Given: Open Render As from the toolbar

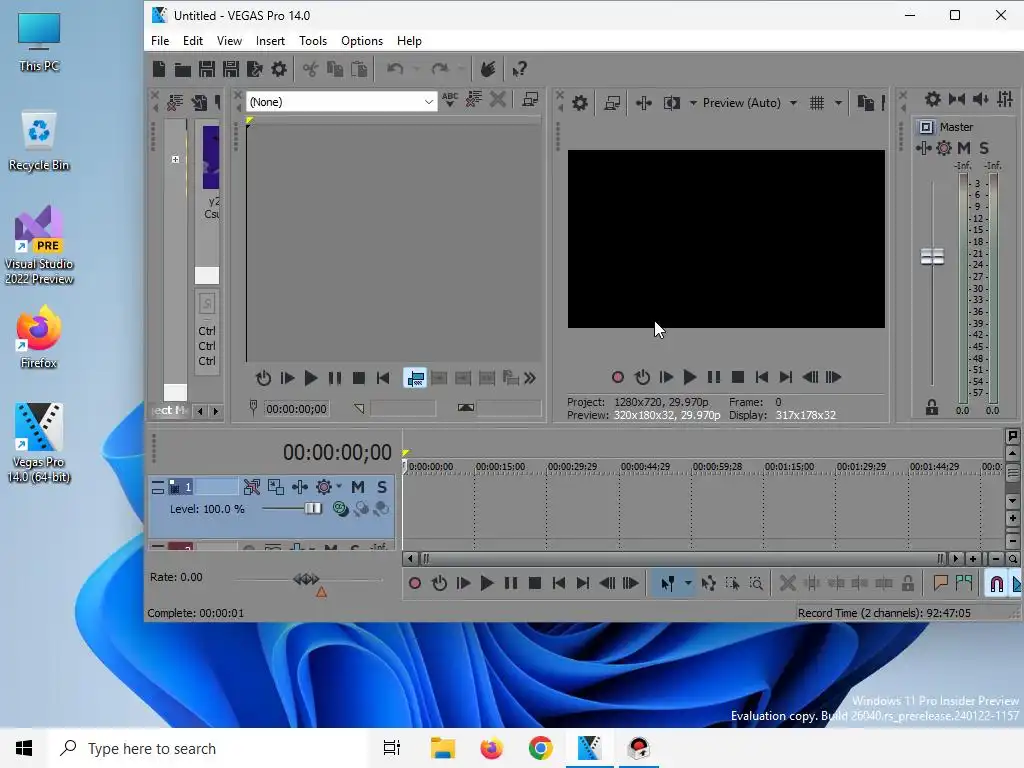Looking at the screenshot, I should (255, 69).
